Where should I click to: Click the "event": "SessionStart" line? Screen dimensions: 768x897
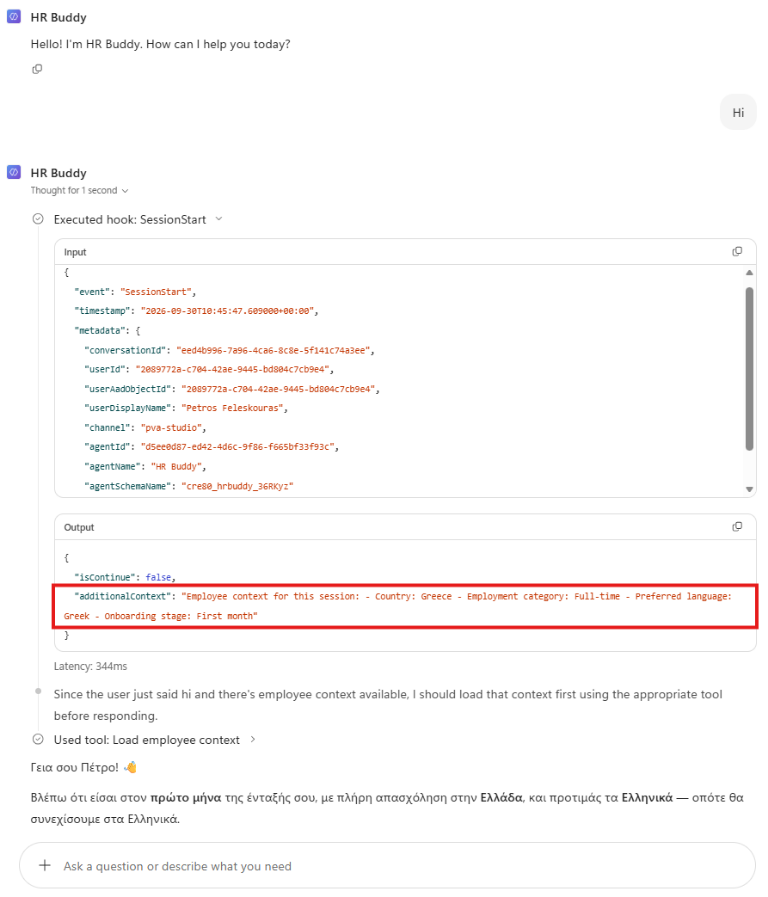(x=135, y=292)
